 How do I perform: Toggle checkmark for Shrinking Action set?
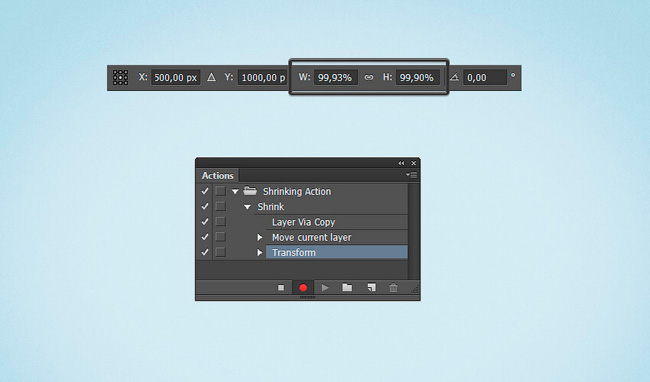[x=205, y=191]
